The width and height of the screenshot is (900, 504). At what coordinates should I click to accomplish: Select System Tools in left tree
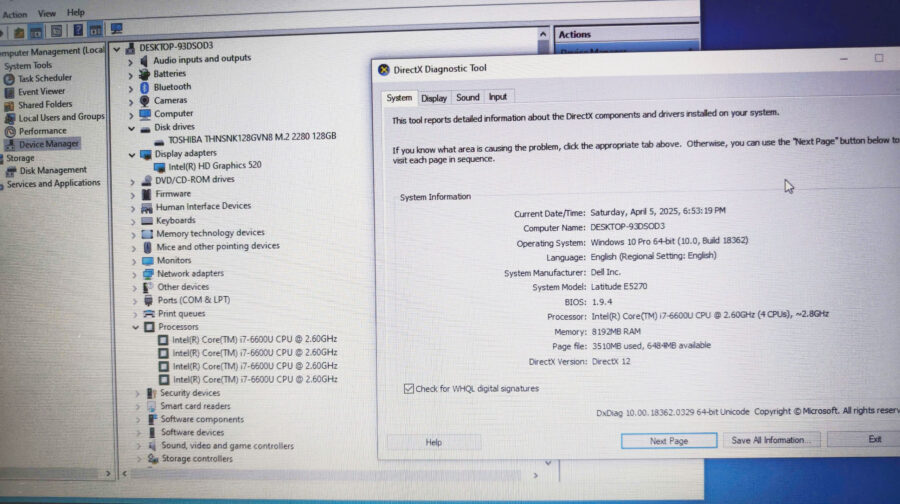click(28, 66)
